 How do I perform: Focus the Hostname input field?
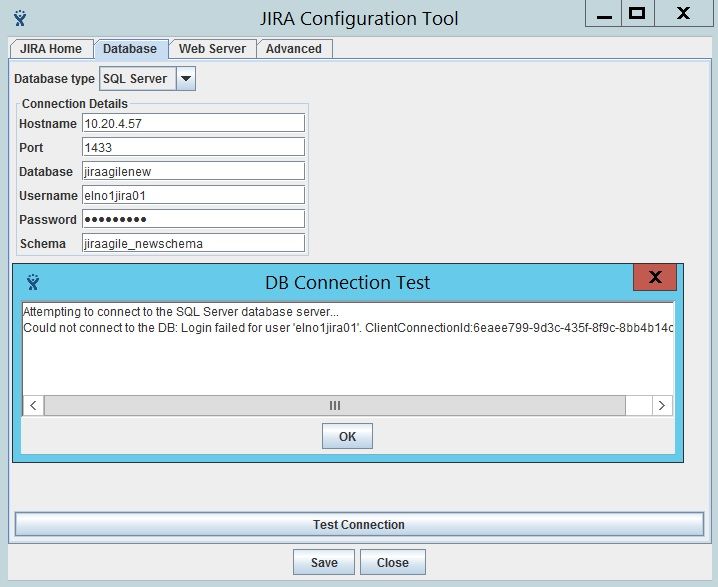193,123
